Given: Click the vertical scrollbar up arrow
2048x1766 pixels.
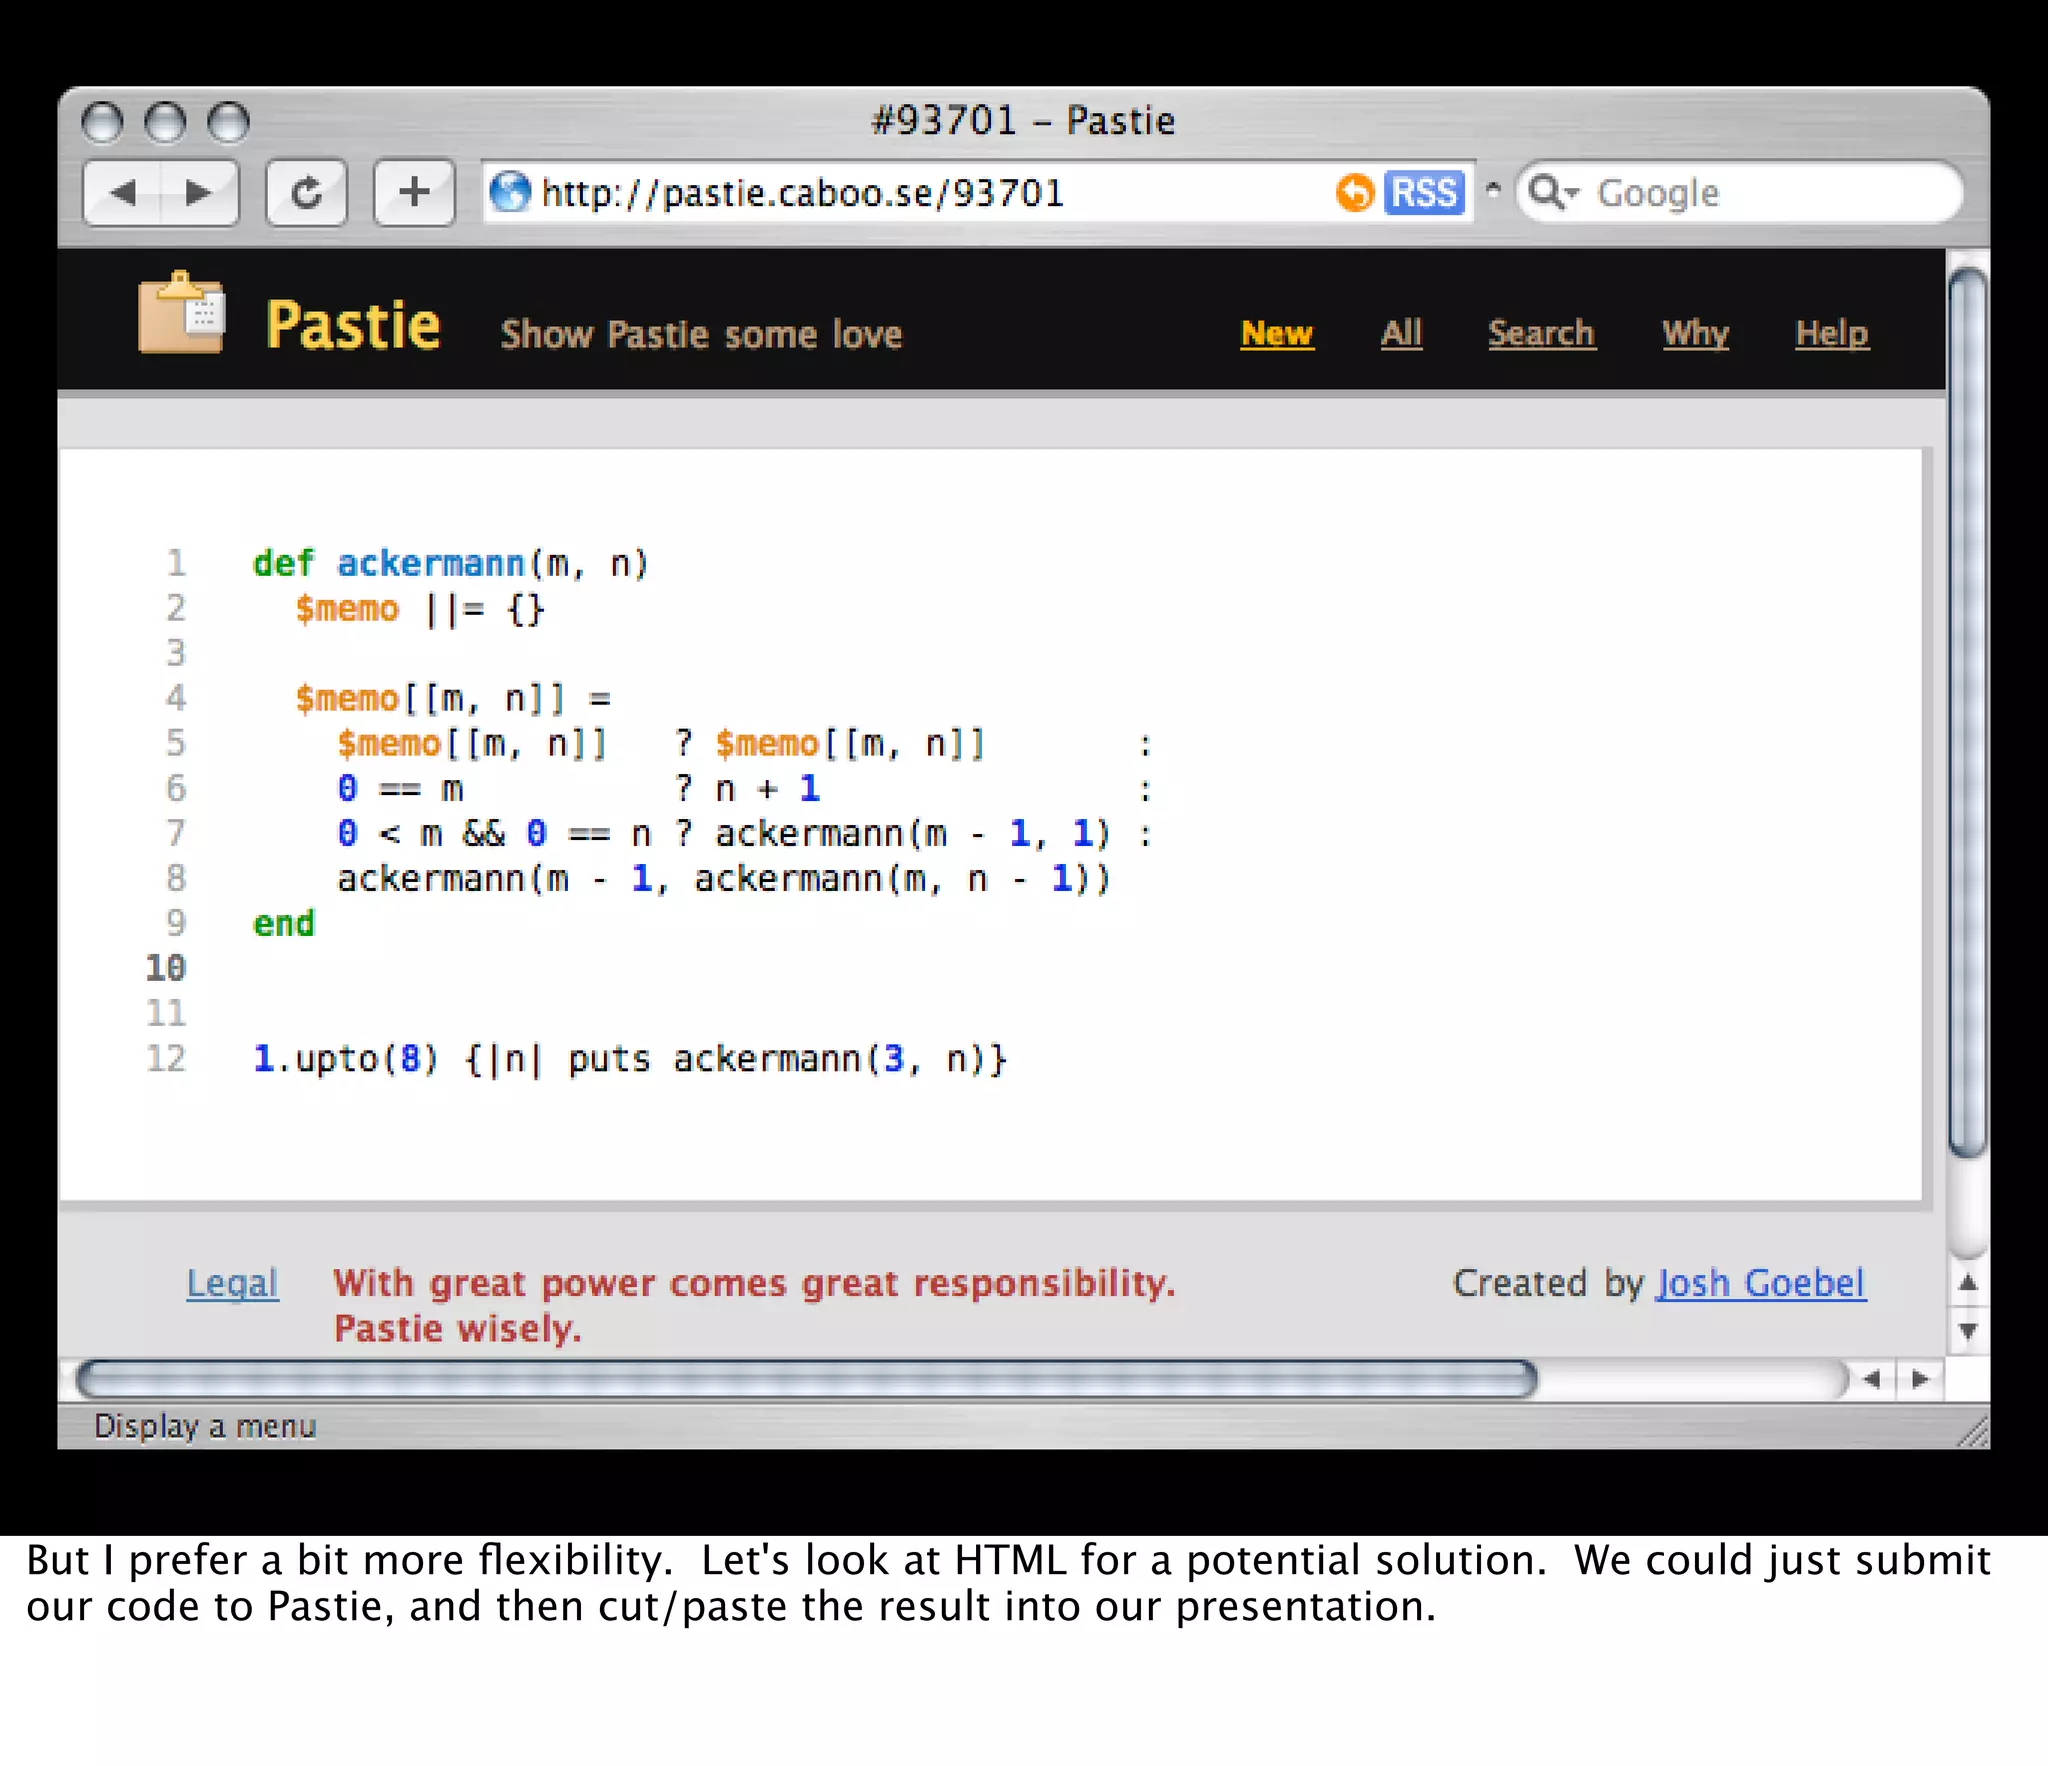Looking at the screenshot, I should [1968, 1283].
